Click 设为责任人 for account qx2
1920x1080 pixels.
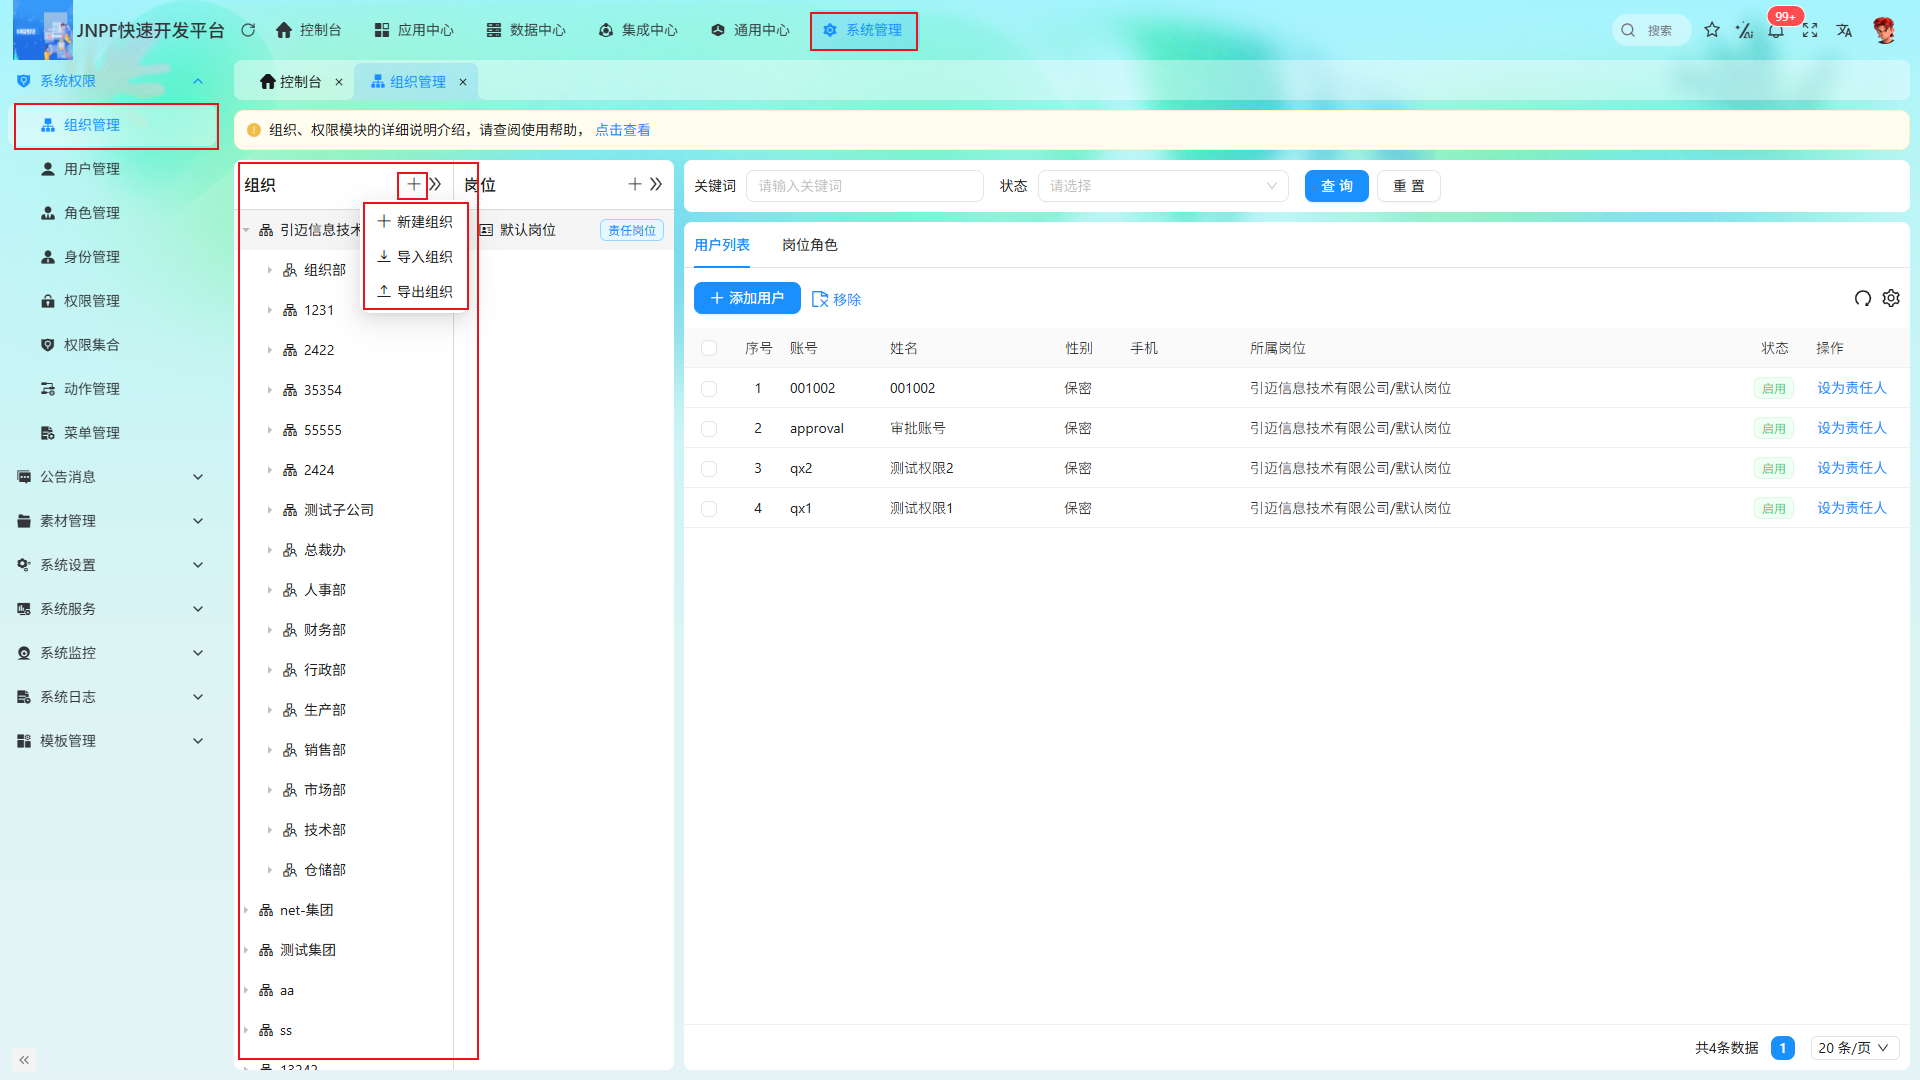[1851, 468]
